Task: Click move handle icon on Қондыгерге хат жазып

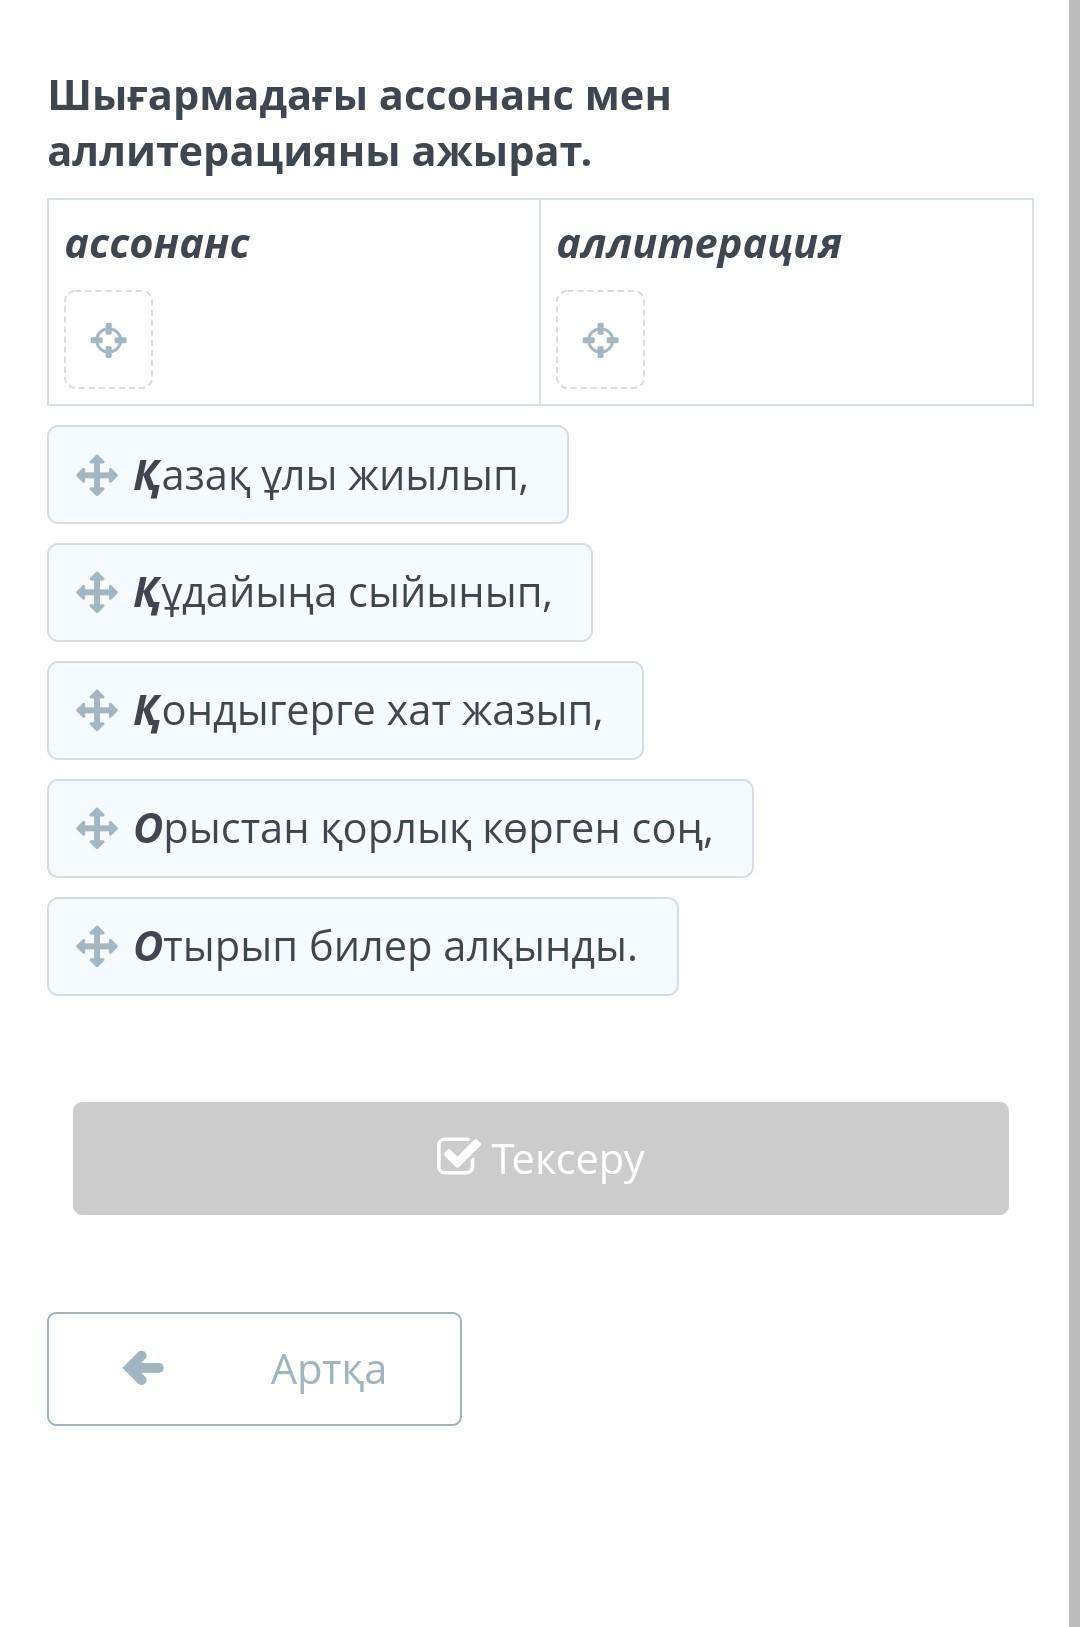Action: coord(97,710)
